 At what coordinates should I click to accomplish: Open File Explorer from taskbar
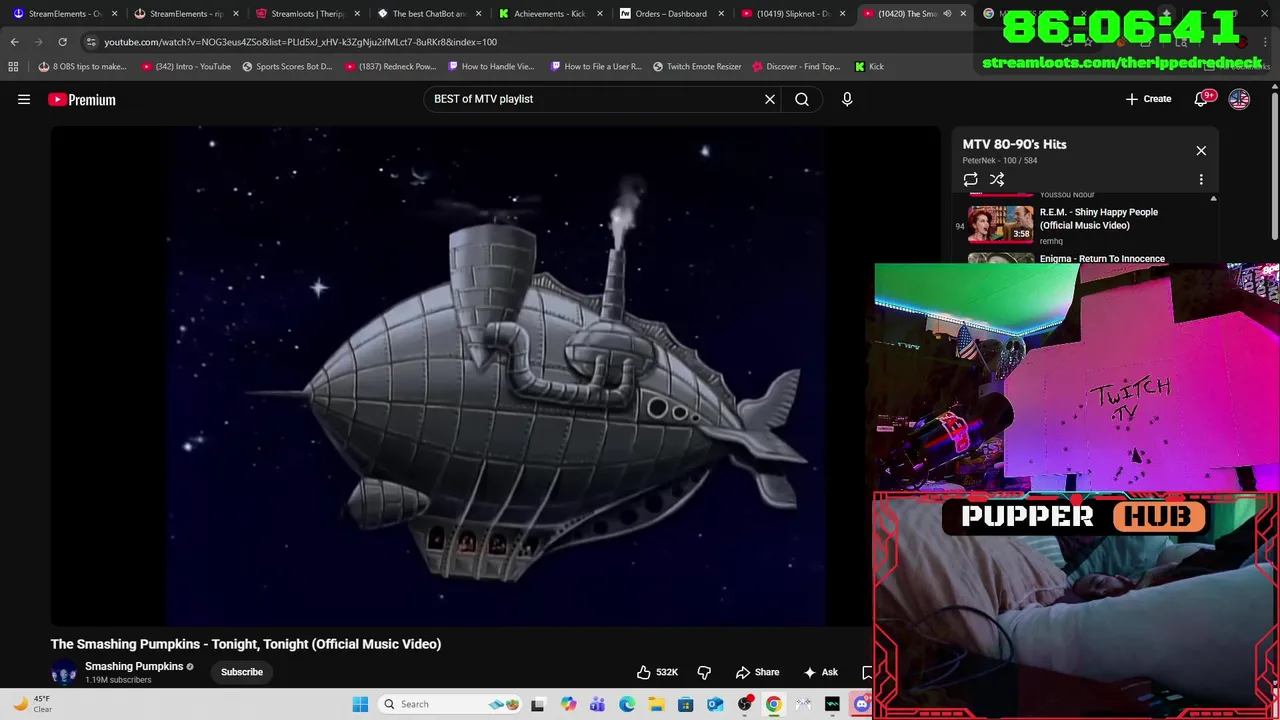pyautogui.click(x=656, y=704)
